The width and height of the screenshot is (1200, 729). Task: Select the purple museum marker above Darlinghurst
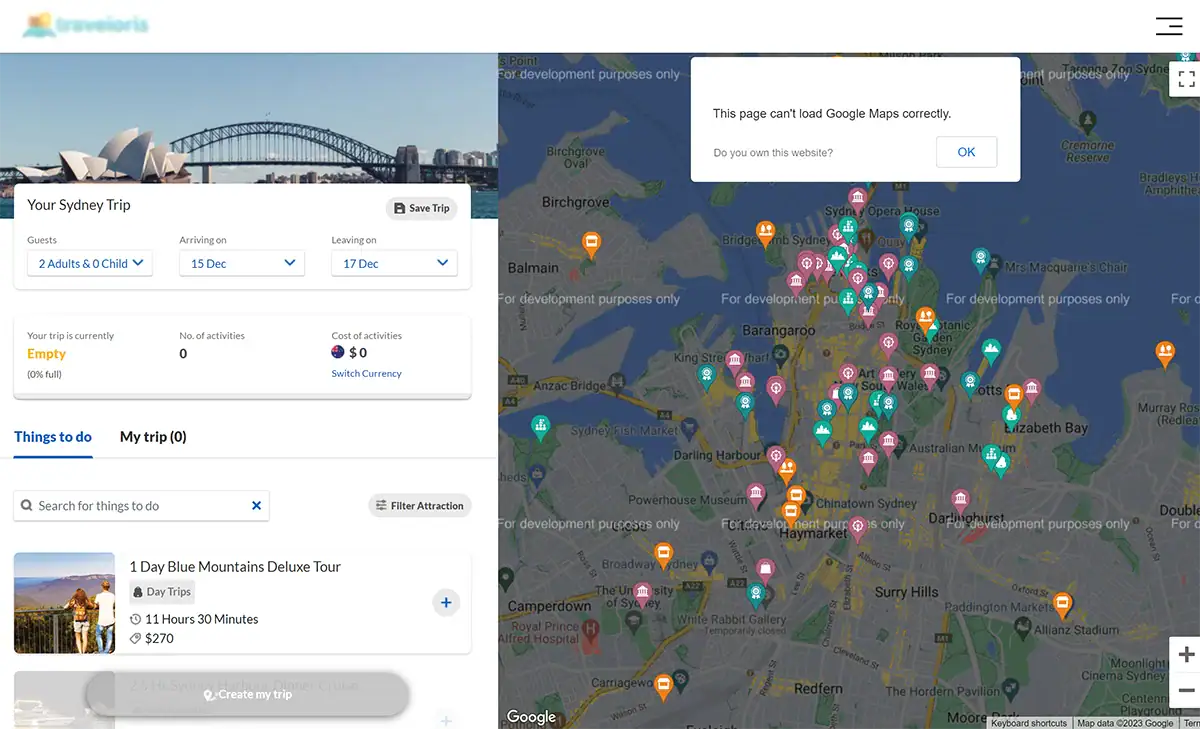(x=960, y=500)
